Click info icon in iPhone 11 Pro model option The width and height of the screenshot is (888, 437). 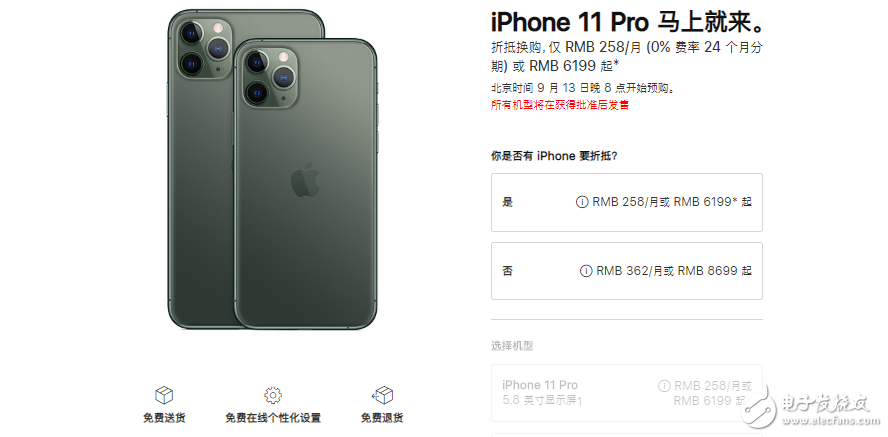pyautogui.click(x=664, y=386)
